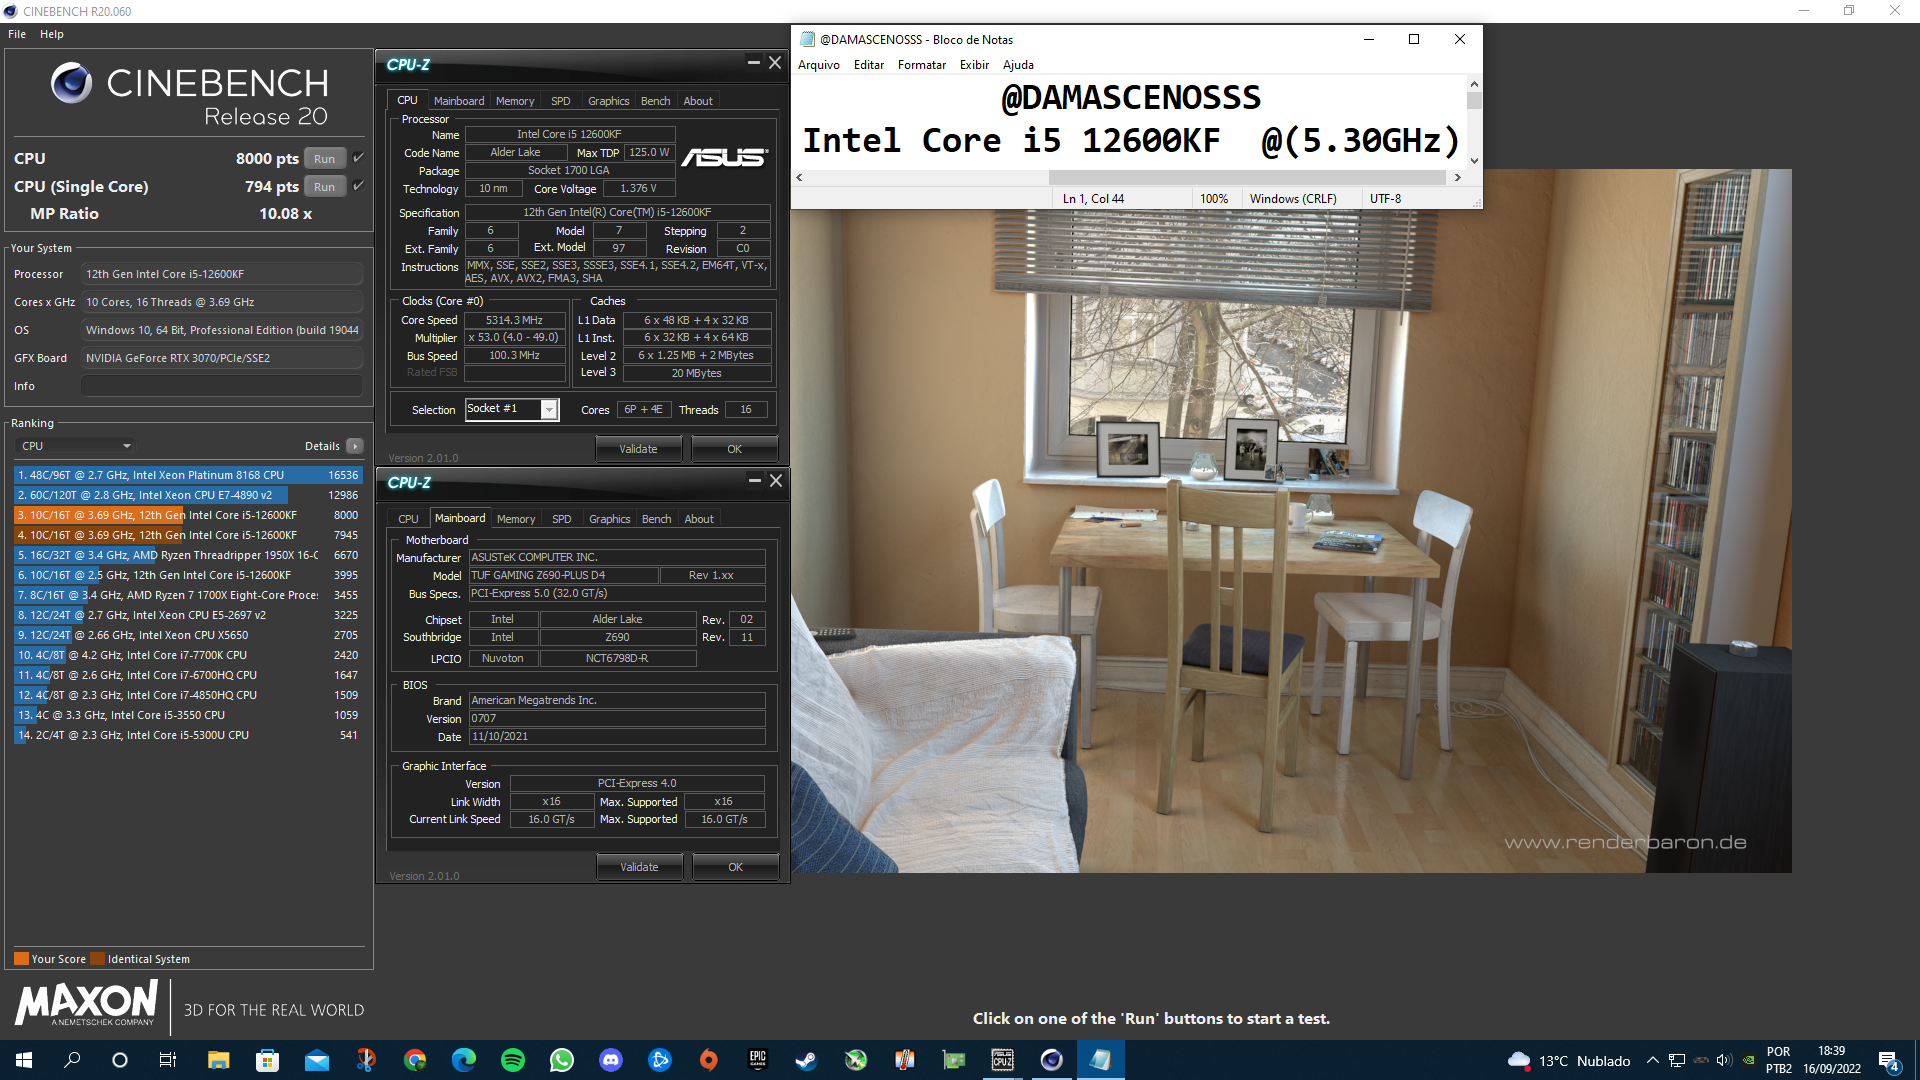Click the ASUS logo in the CPU-Z CPU tab

click(x=725, y=157)
